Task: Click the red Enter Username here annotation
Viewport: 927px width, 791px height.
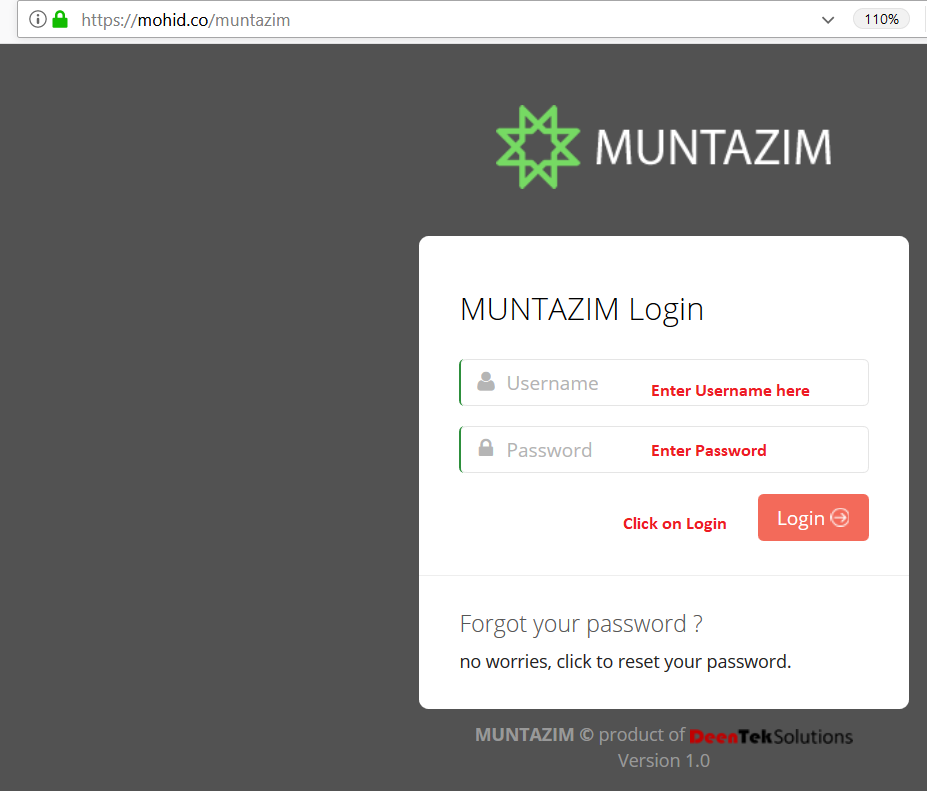Action: 730,391
